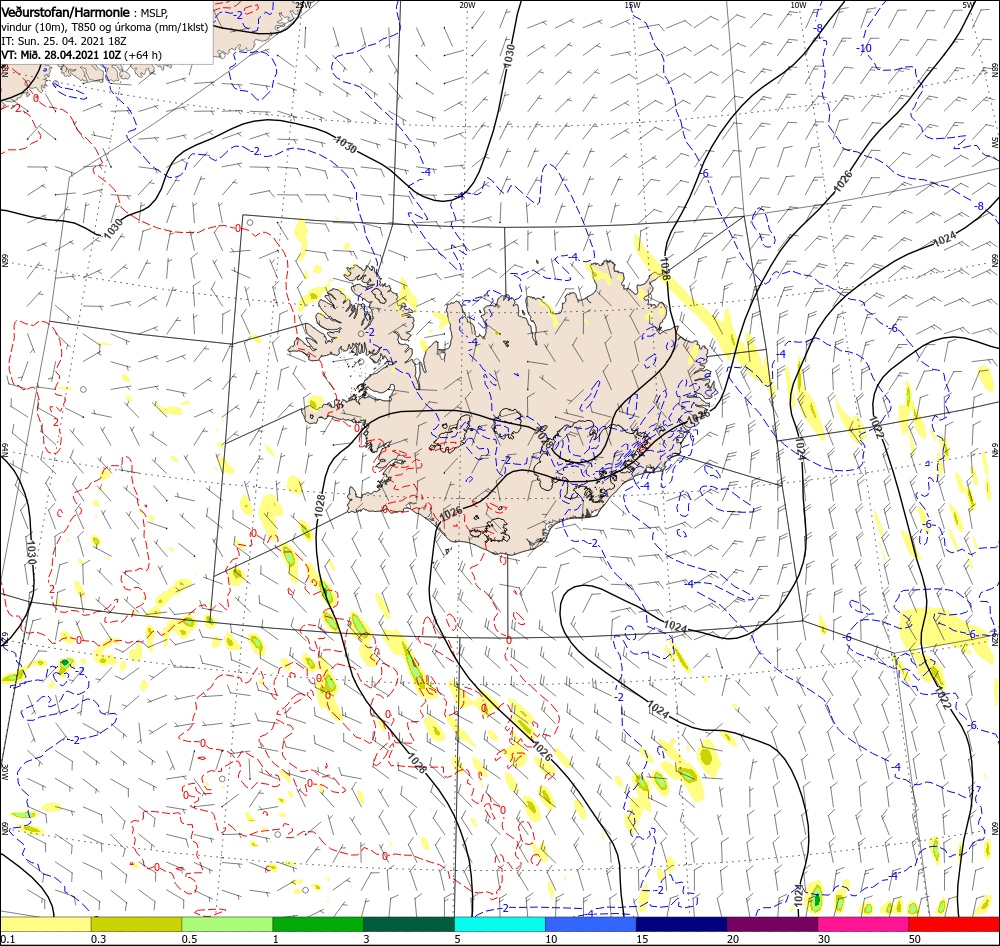Pick the cyan 5 mm legend swatch
Screen dimensions: 1000x946
pos(500,924)
